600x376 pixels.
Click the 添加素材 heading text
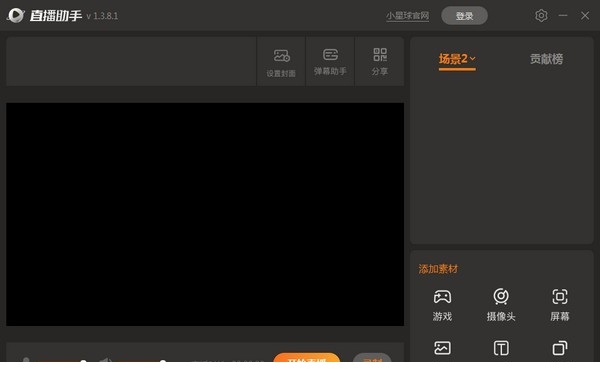coord(438,269)
